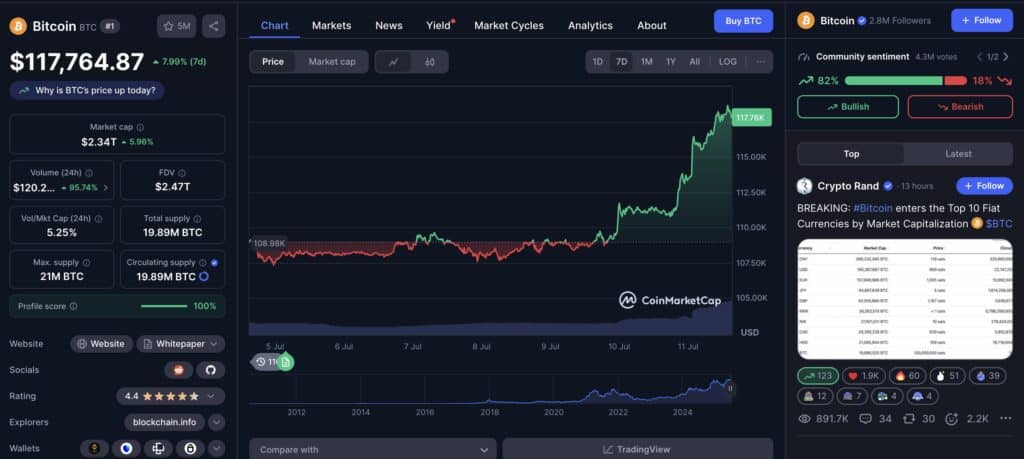Open the Analytics tab

[590, 25]
